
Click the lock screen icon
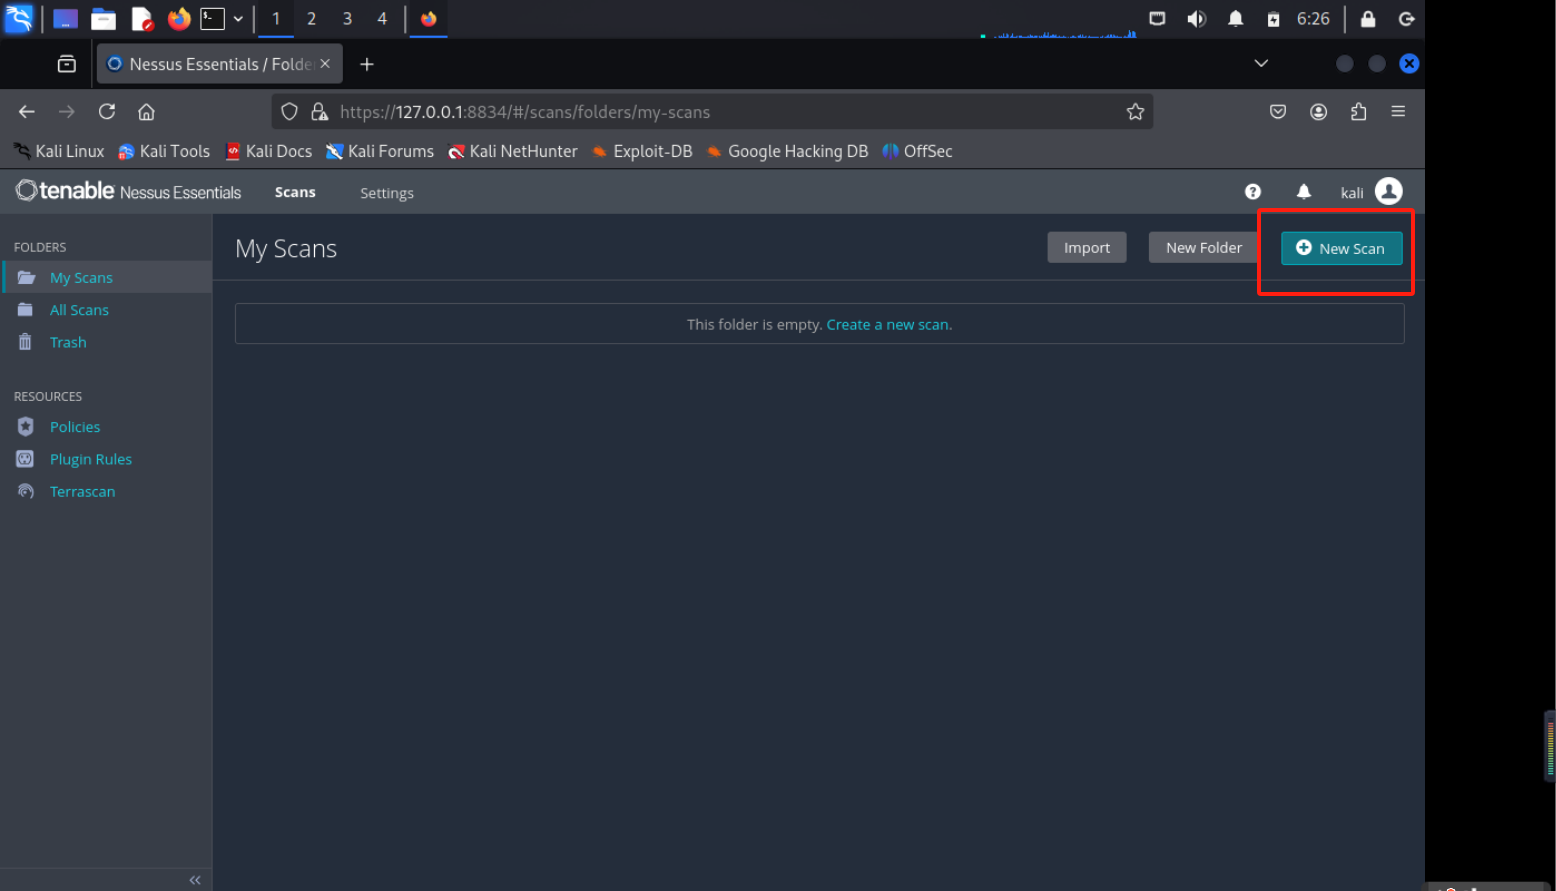[1368, 18]
